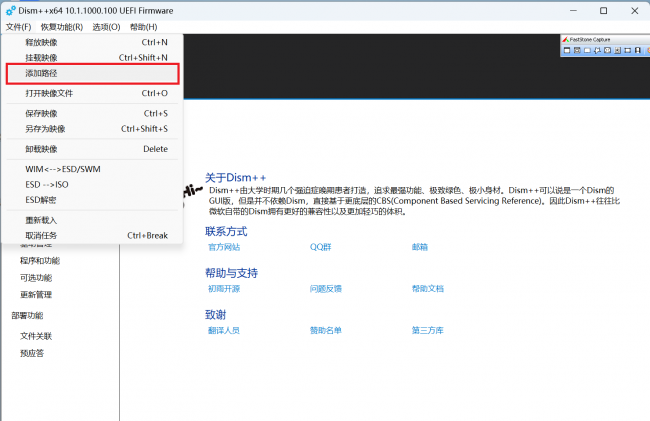This screenshot has height=421, width=650.
Task: Choose 重新载入 menu entry
Action: [x=93, y=220]
